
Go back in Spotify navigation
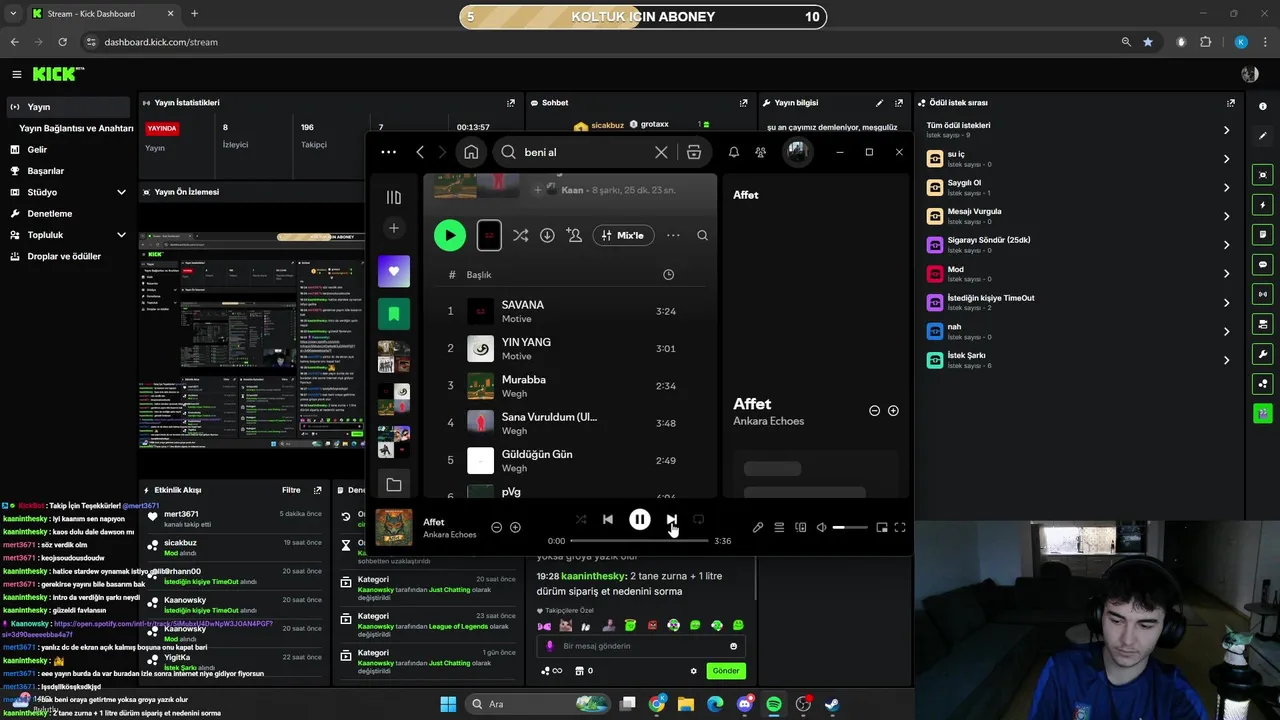coord(420,152)
